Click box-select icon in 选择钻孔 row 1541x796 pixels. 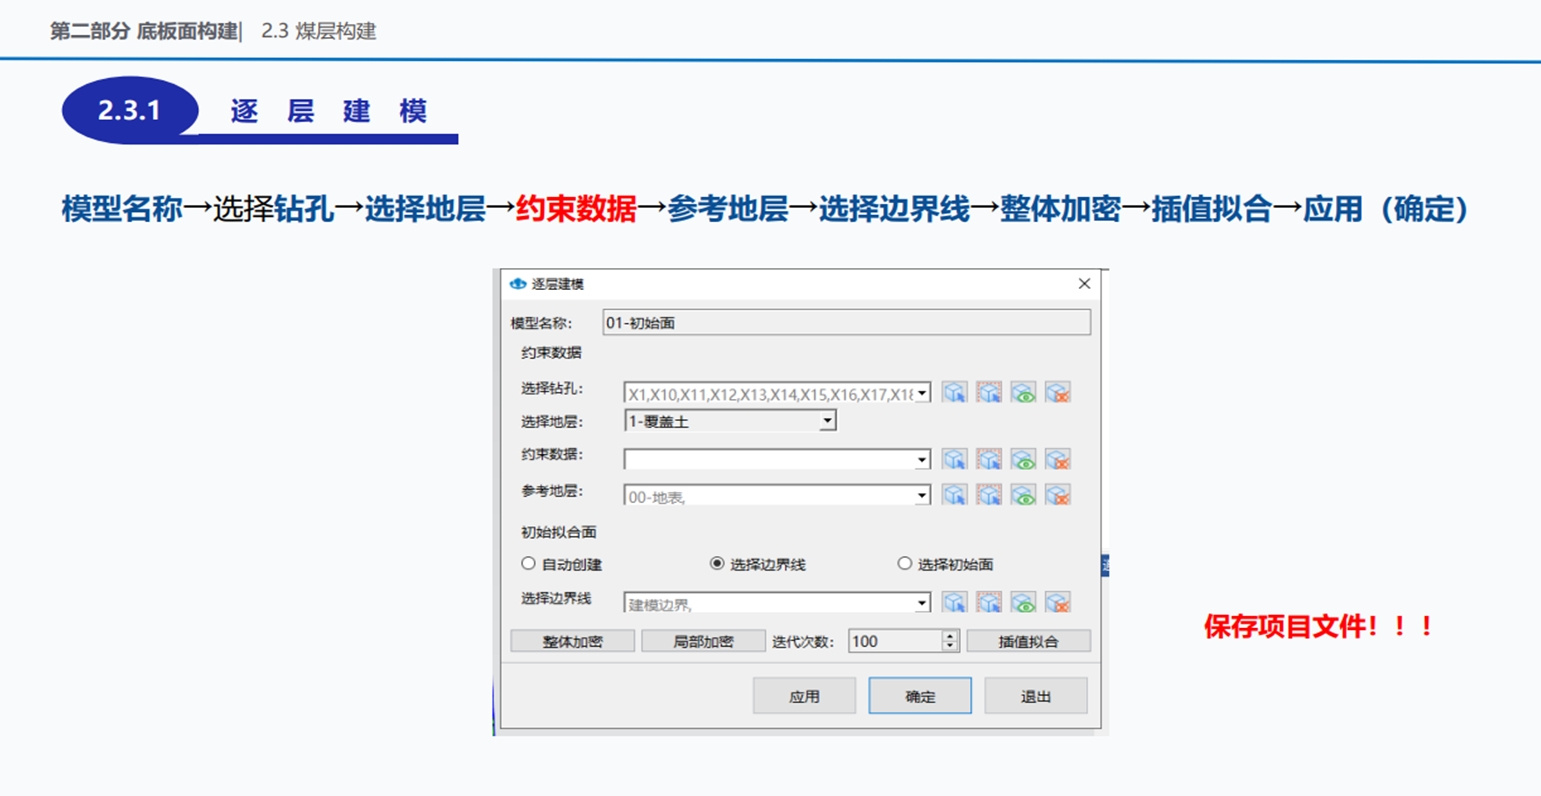click(x=989, y=392)
